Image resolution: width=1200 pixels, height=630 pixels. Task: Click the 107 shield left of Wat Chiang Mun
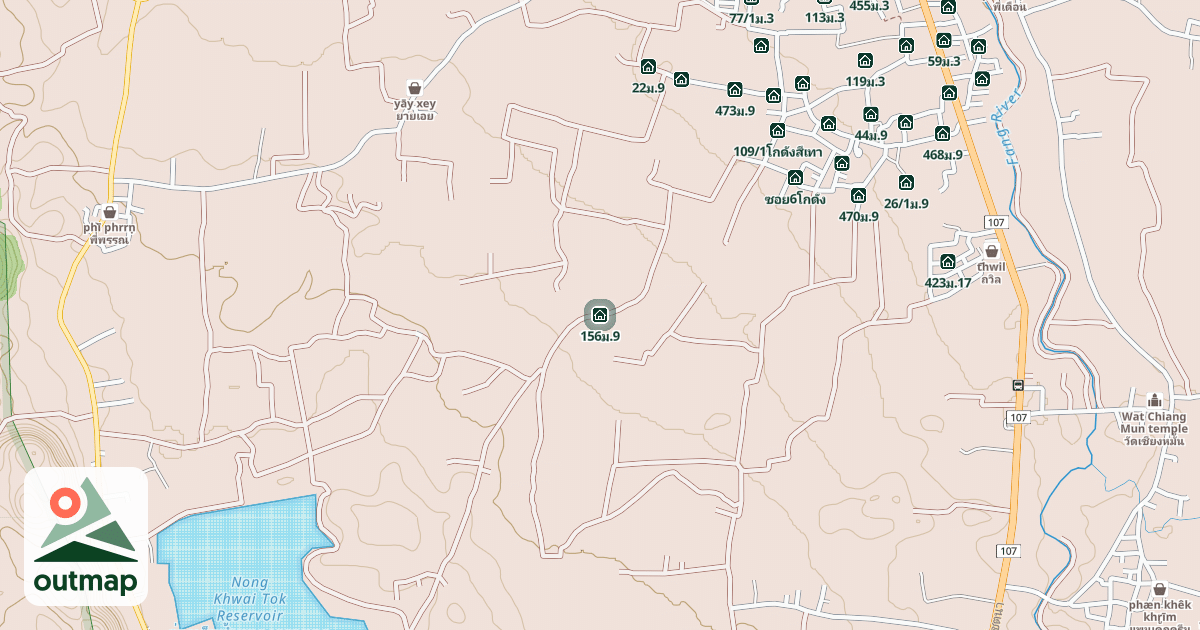[x=1018, y=417]
